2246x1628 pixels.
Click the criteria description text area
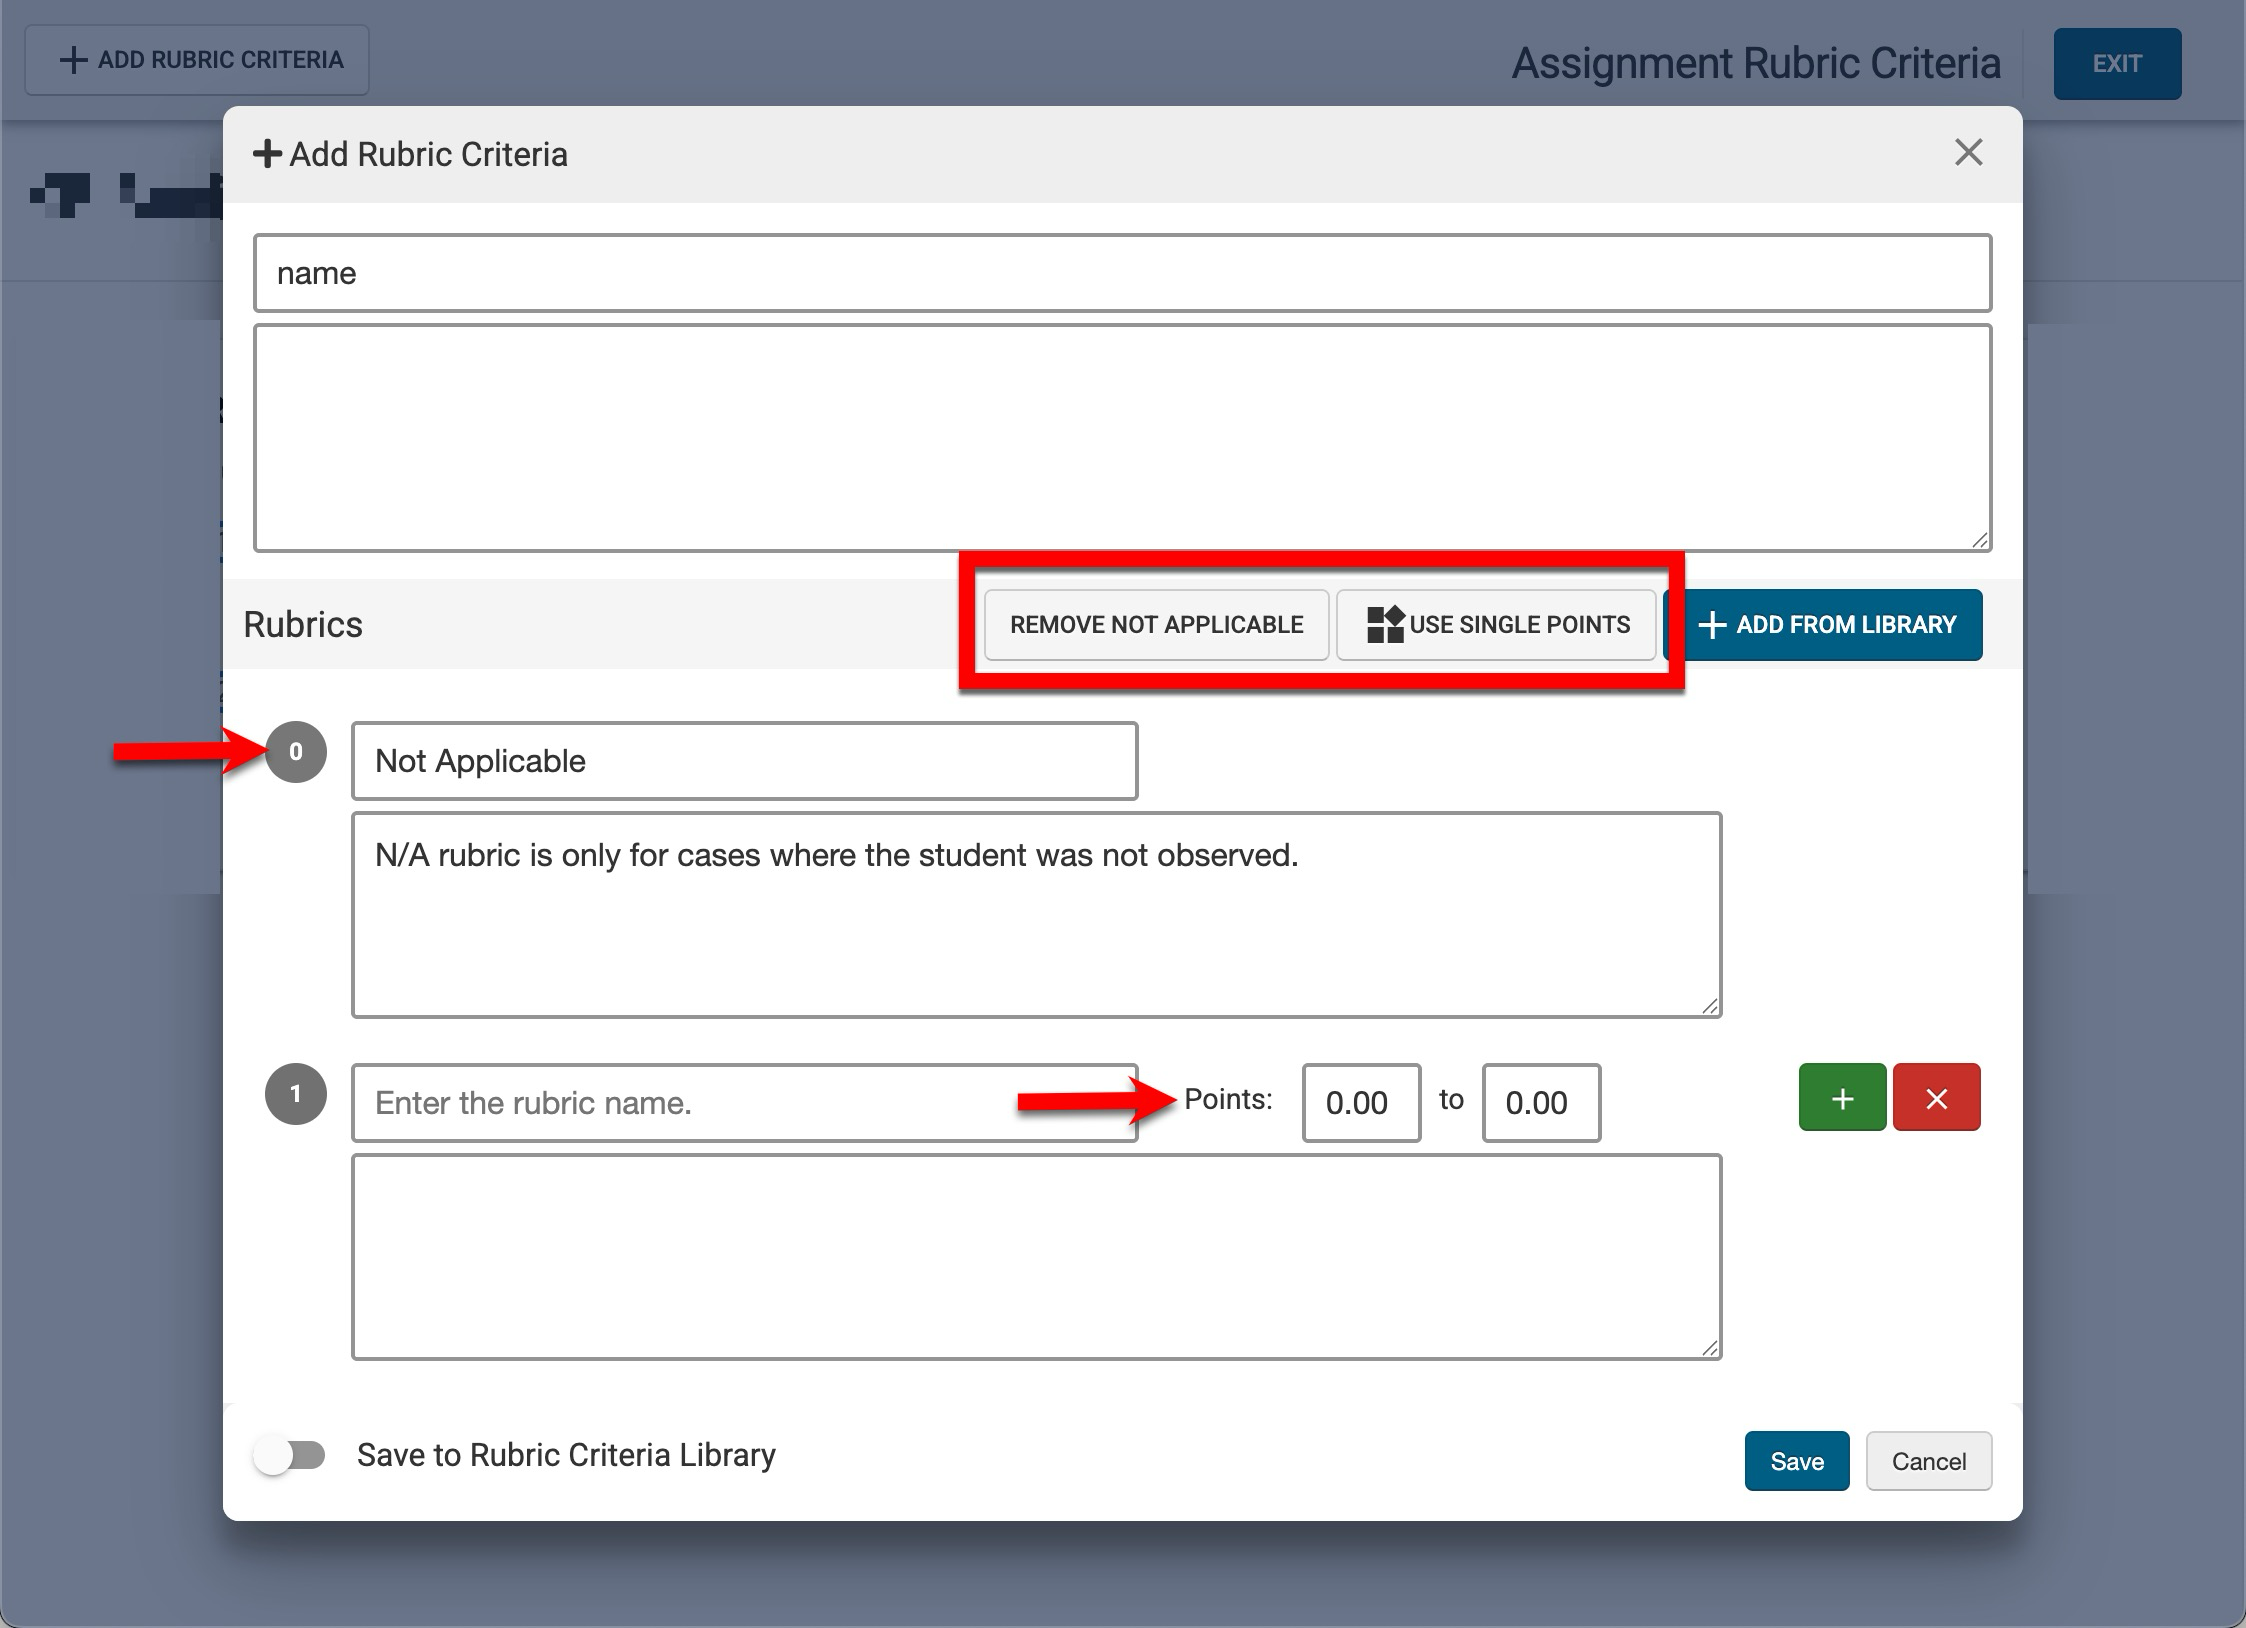coord(1121,438)
